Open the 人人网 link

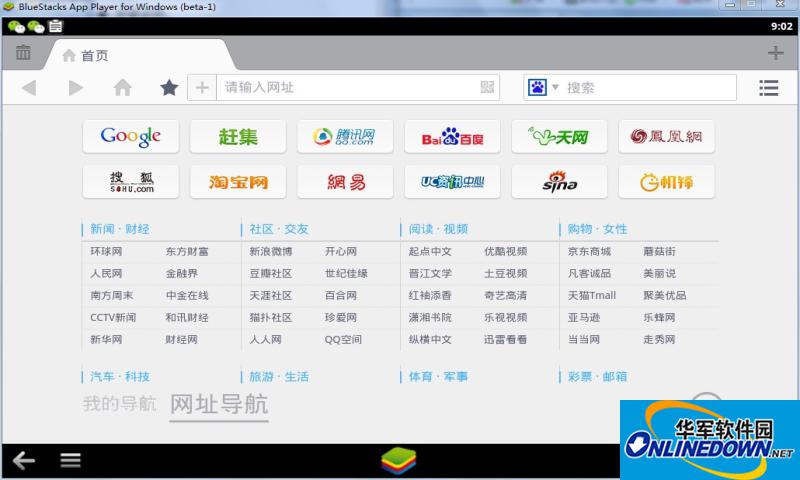click(265, 339)
